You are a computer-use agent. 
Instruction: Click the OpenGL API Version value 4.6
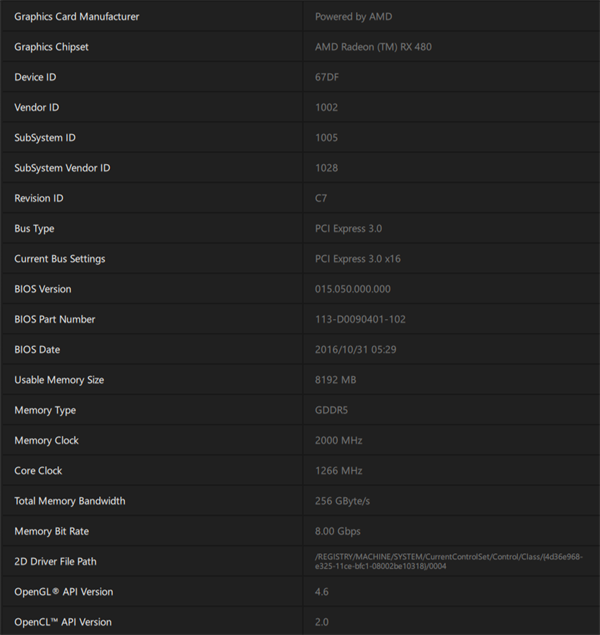[x=322, y=592]
